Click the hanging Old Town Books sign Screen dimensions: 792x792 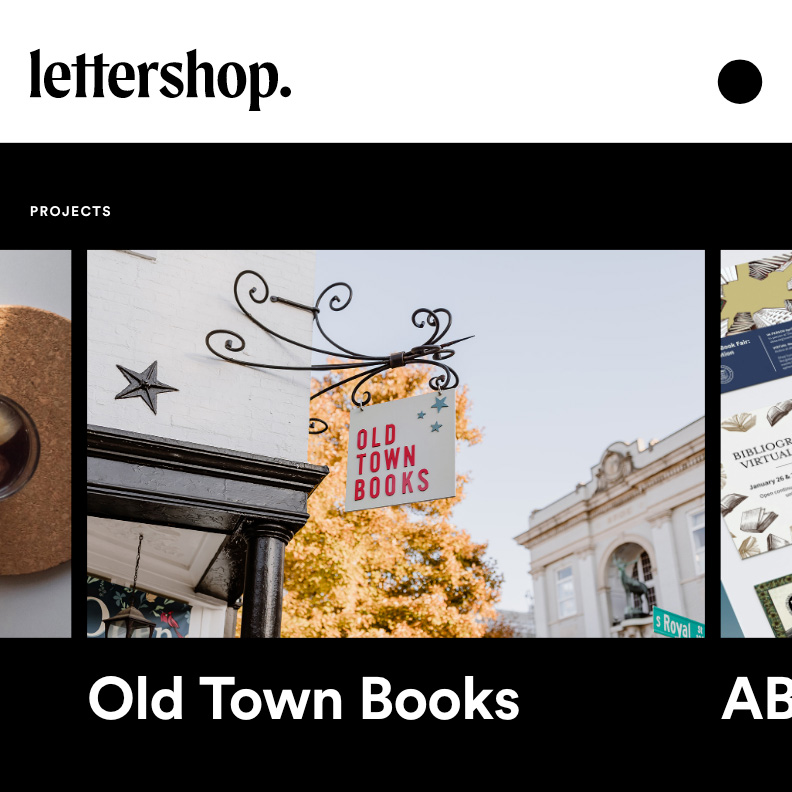pyautogui.click(x=400, y=451)
